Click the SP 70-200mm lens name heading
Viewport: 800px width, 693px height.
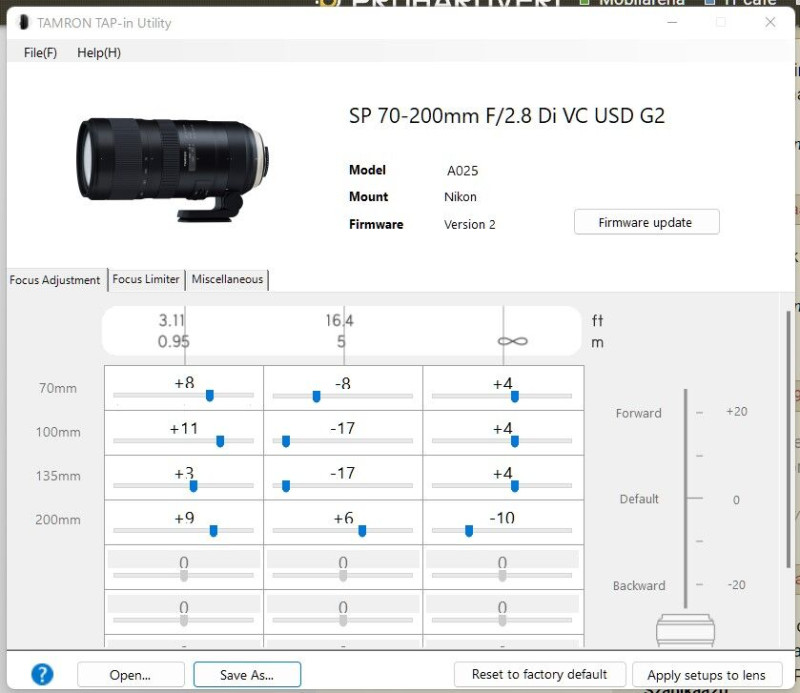[x=507, y=116]
